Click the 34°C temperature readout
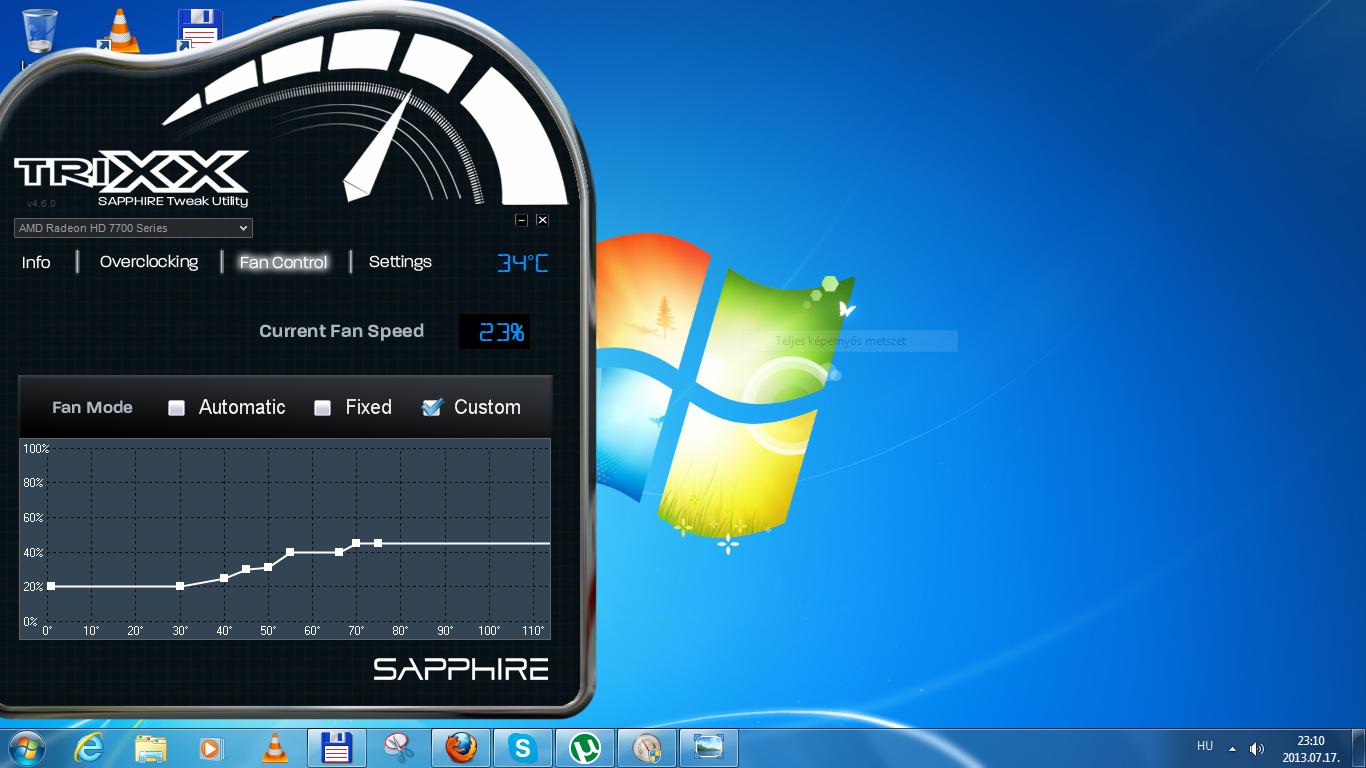This screenshot has height=768, width=1366. 523,263
